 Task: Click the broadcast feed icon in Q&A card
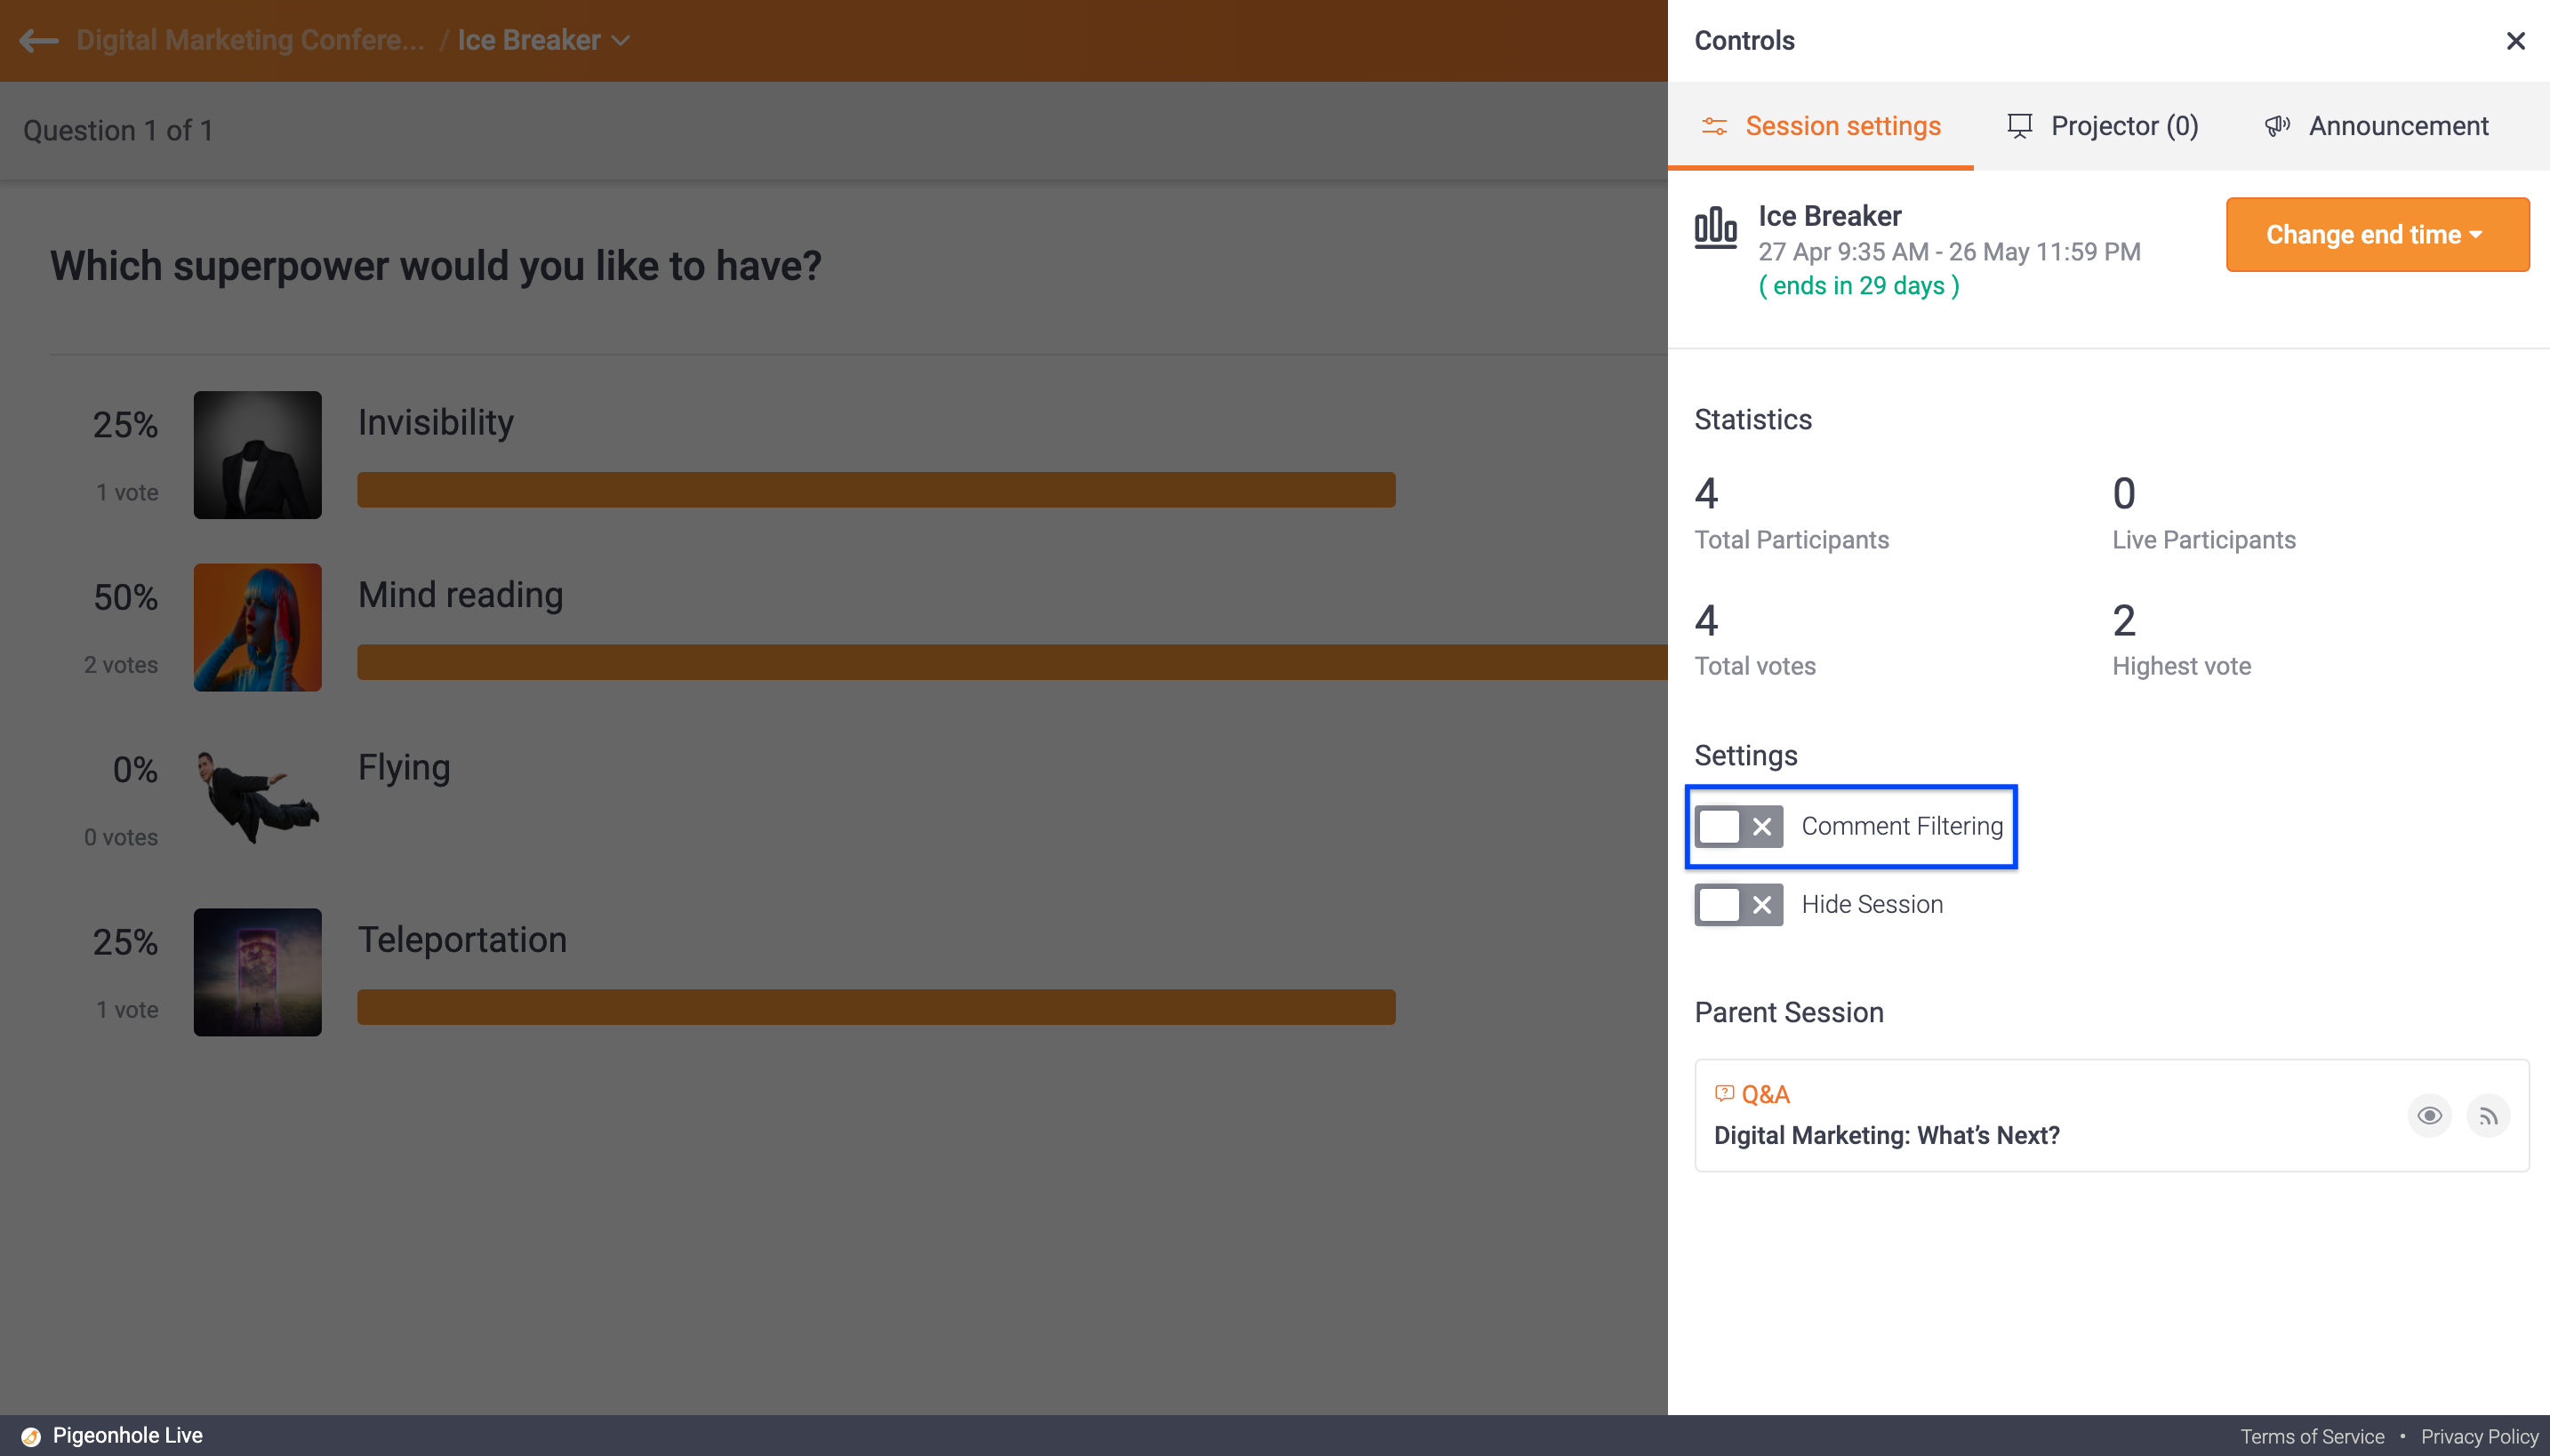[x=2489, y=1116]
